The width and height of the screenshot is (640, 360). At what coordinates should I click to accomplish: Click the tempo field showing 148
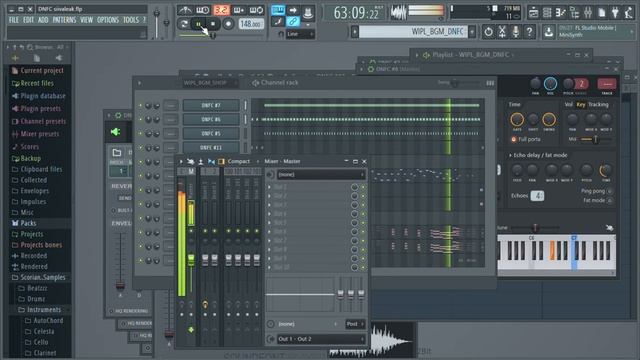point(251,24)
